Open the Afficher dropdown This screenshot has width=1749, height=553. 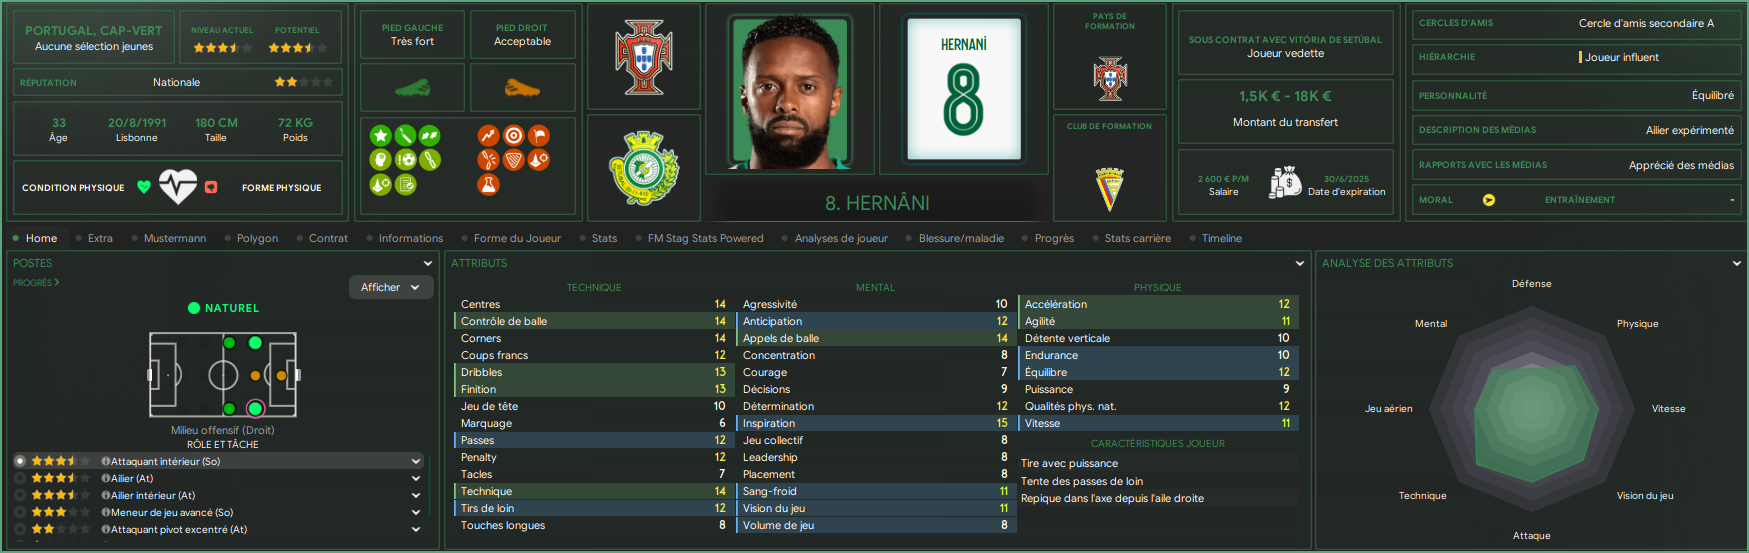tap(391, 287)
